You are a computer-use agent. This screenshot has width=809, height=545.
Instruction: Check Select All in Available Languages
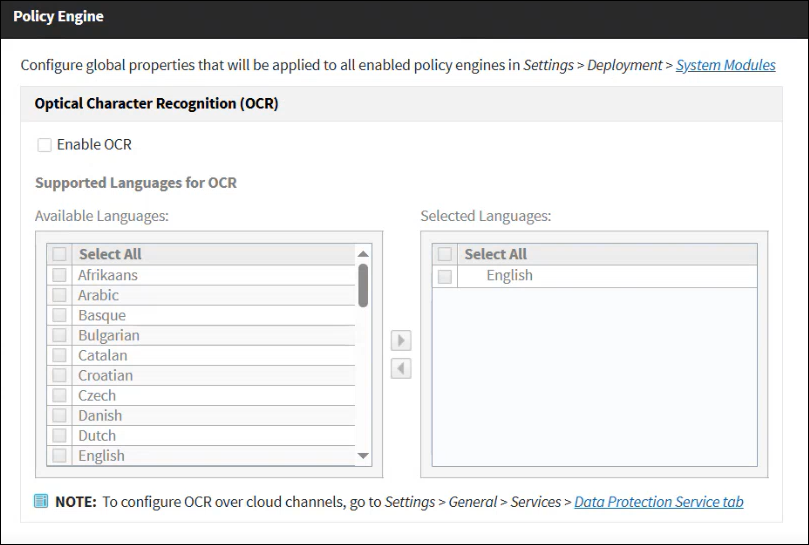[x=60, y=255]
